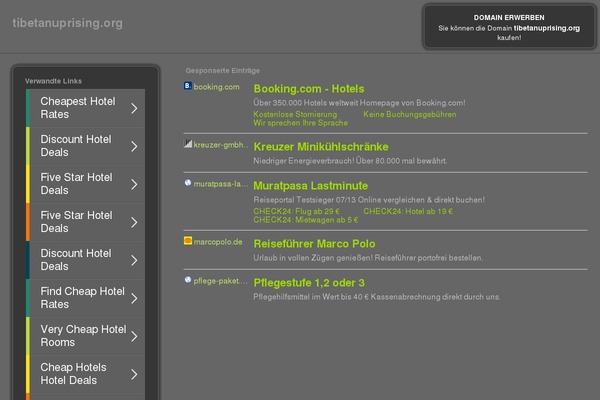Screen dimensions: 600x400
Task: Click the Urlaub in vollen Zügen description
Action: [368, 258]
